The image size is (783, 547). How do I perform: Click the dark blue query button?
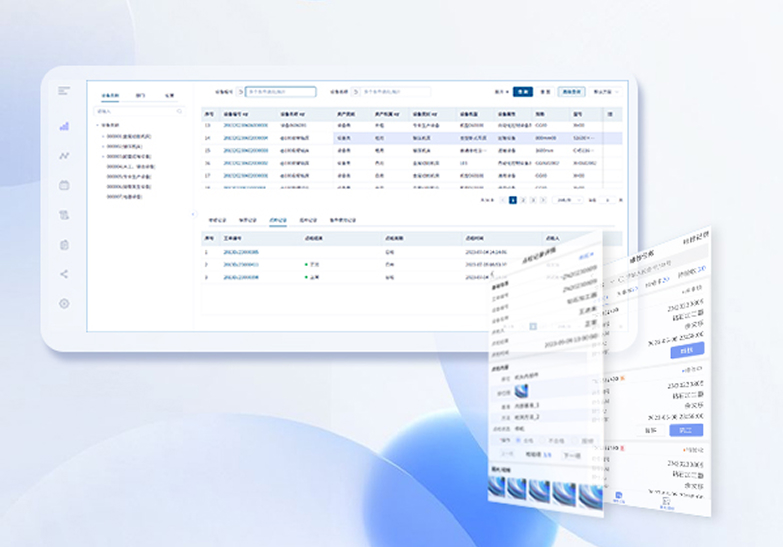click(522, 91)
